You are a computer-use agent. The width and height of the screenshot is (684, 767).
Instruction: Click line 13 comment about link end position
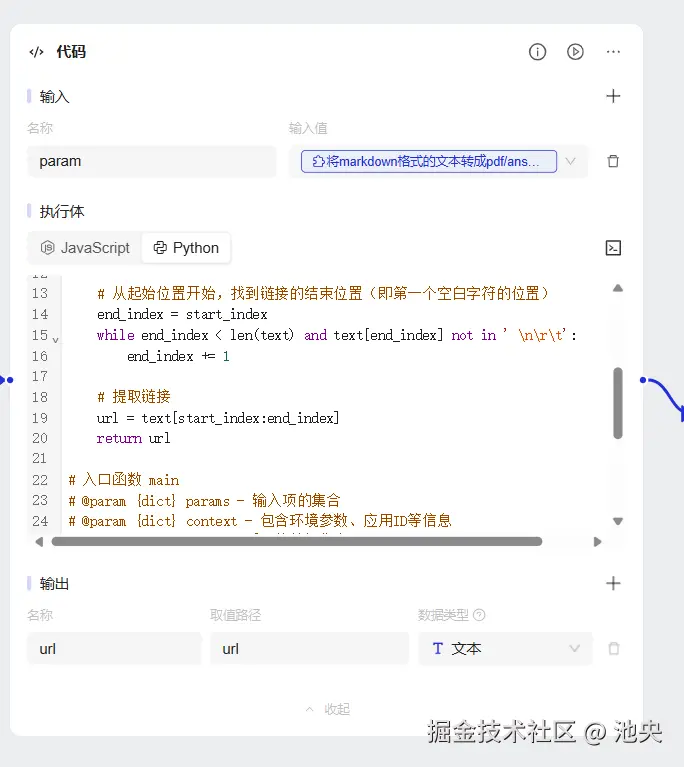pyautogui.click(x=323, y=293)
